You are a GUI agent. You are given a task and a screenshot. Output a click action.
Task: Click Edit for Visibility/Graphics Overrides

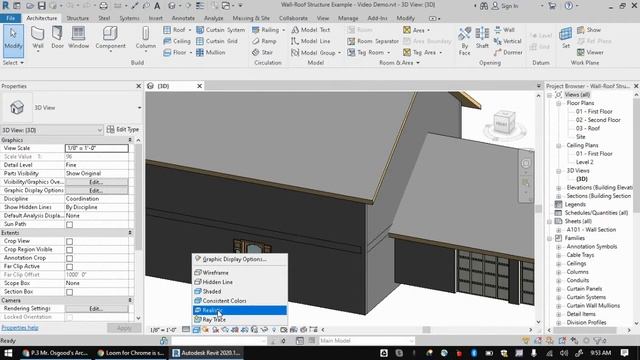tap(96, 182)
